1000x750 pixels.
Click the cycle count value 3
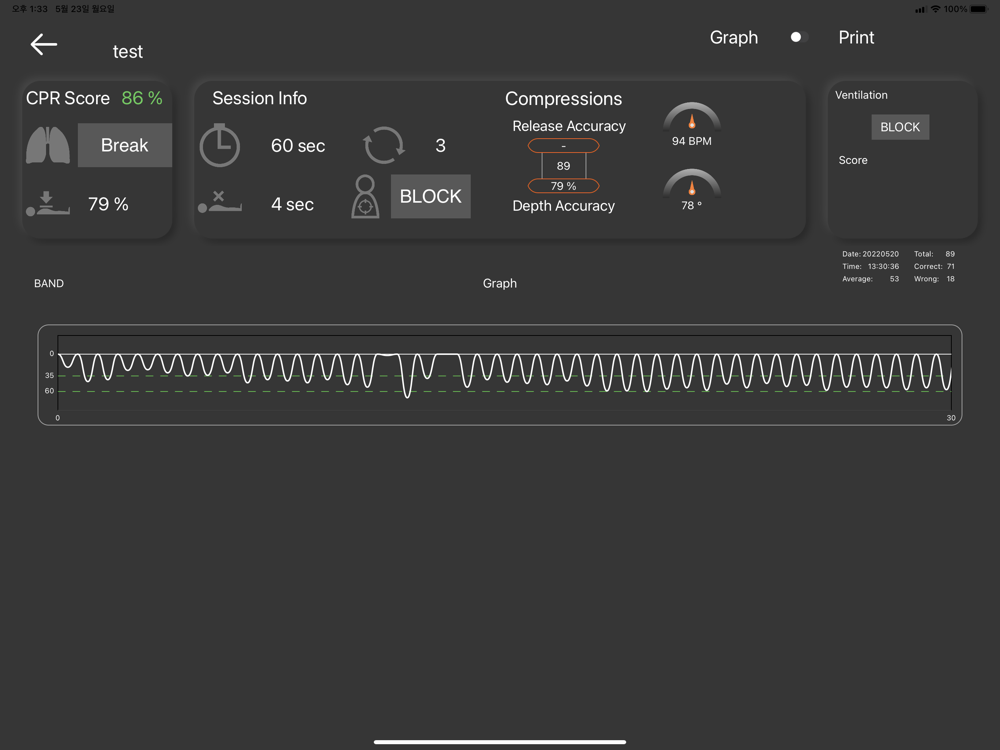tap(440, 145)
